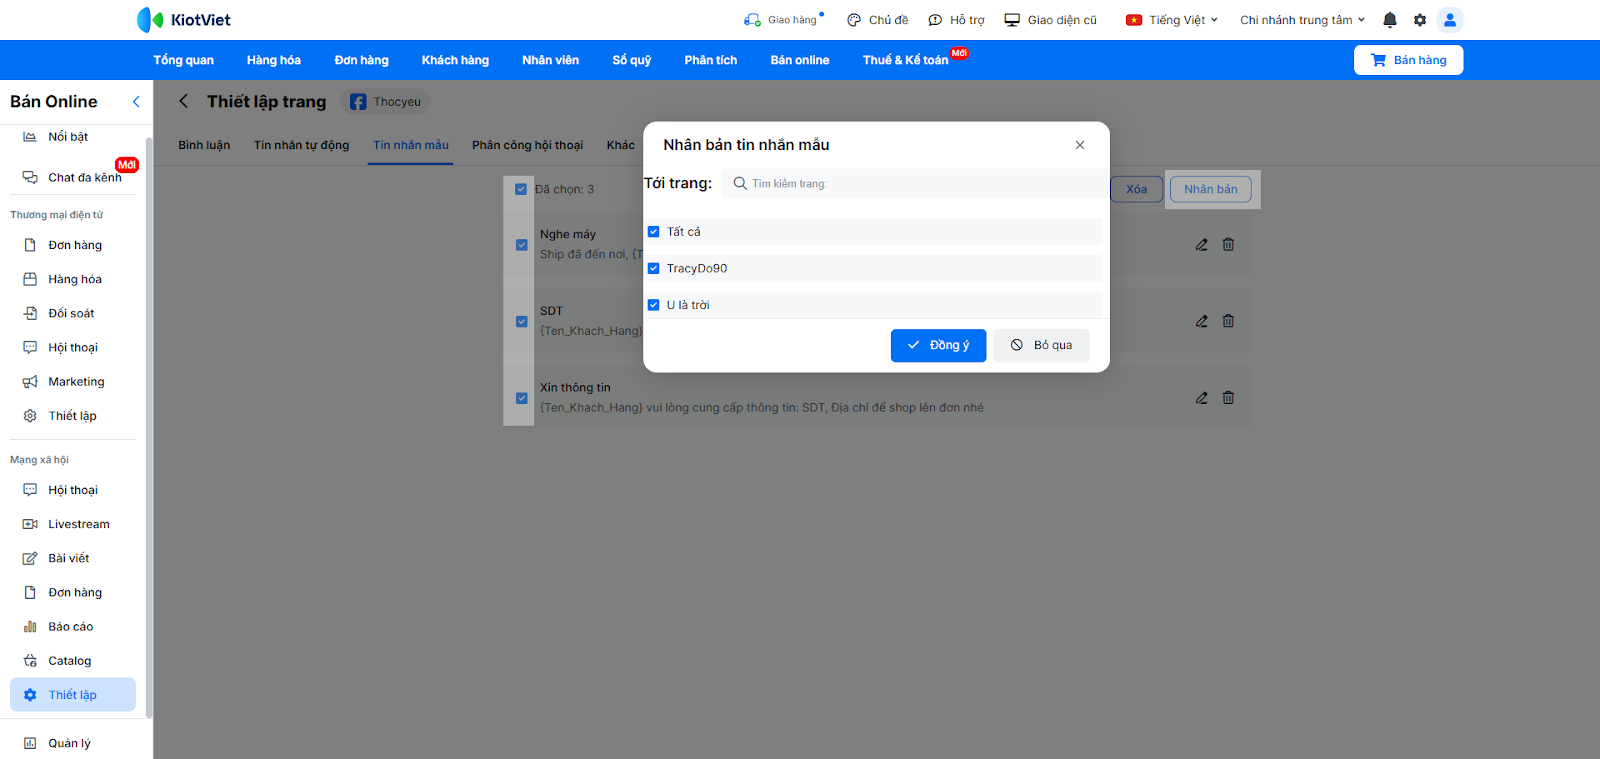The width and height of the screenshot is (1600, 759).
Task: Toggle the Xin thông tin checkbox
Action: (x=521, y=398)
